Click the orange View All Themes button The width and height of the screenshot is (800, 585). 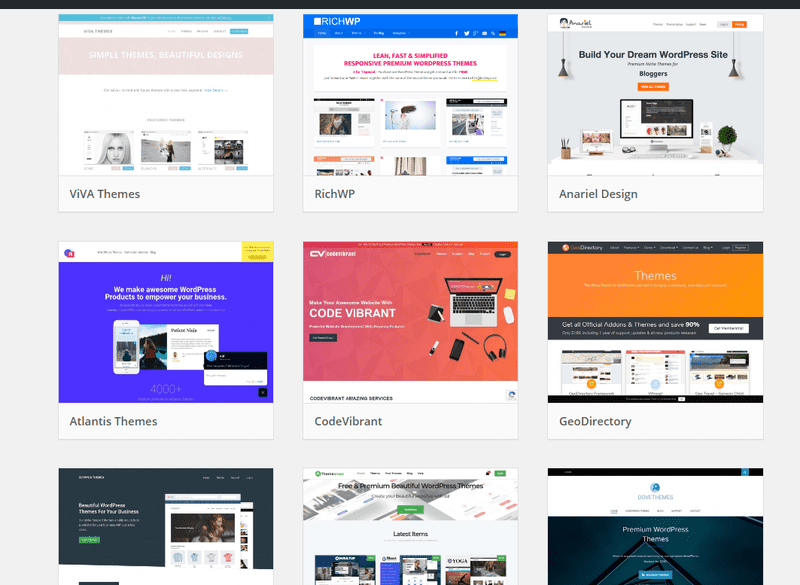(654, 87)
